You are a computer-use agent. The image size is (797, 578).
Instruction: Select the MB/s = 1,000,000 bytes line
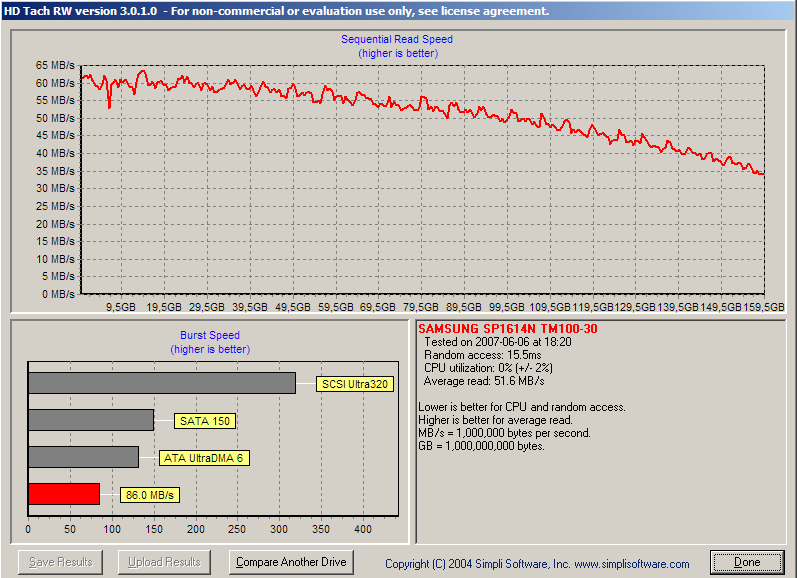(x=504, y=433)
